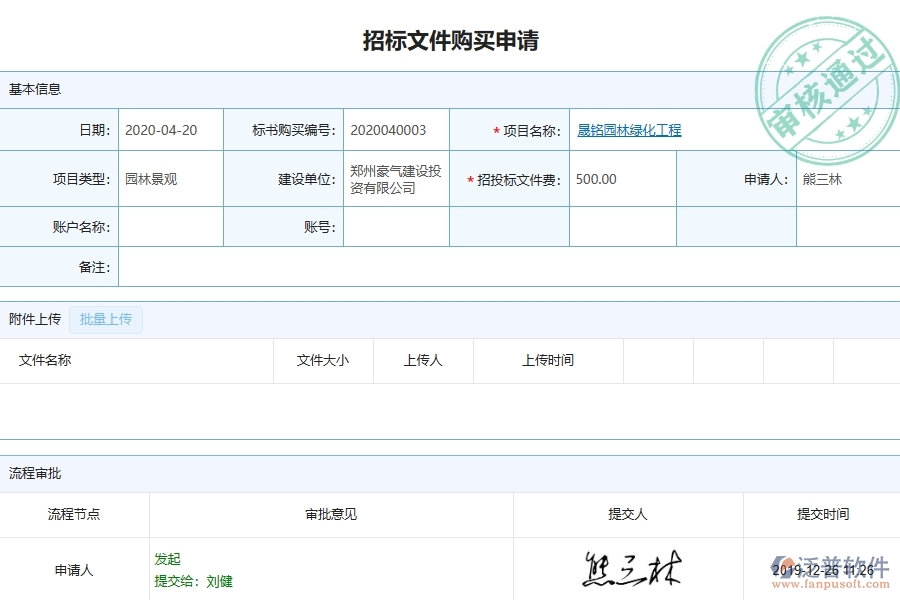The height and width of the screenshot is (600, 900).
Task: Click the 招投标文件费 fee value 500.00
Action: pyautogui.click(x=597, y=179)
